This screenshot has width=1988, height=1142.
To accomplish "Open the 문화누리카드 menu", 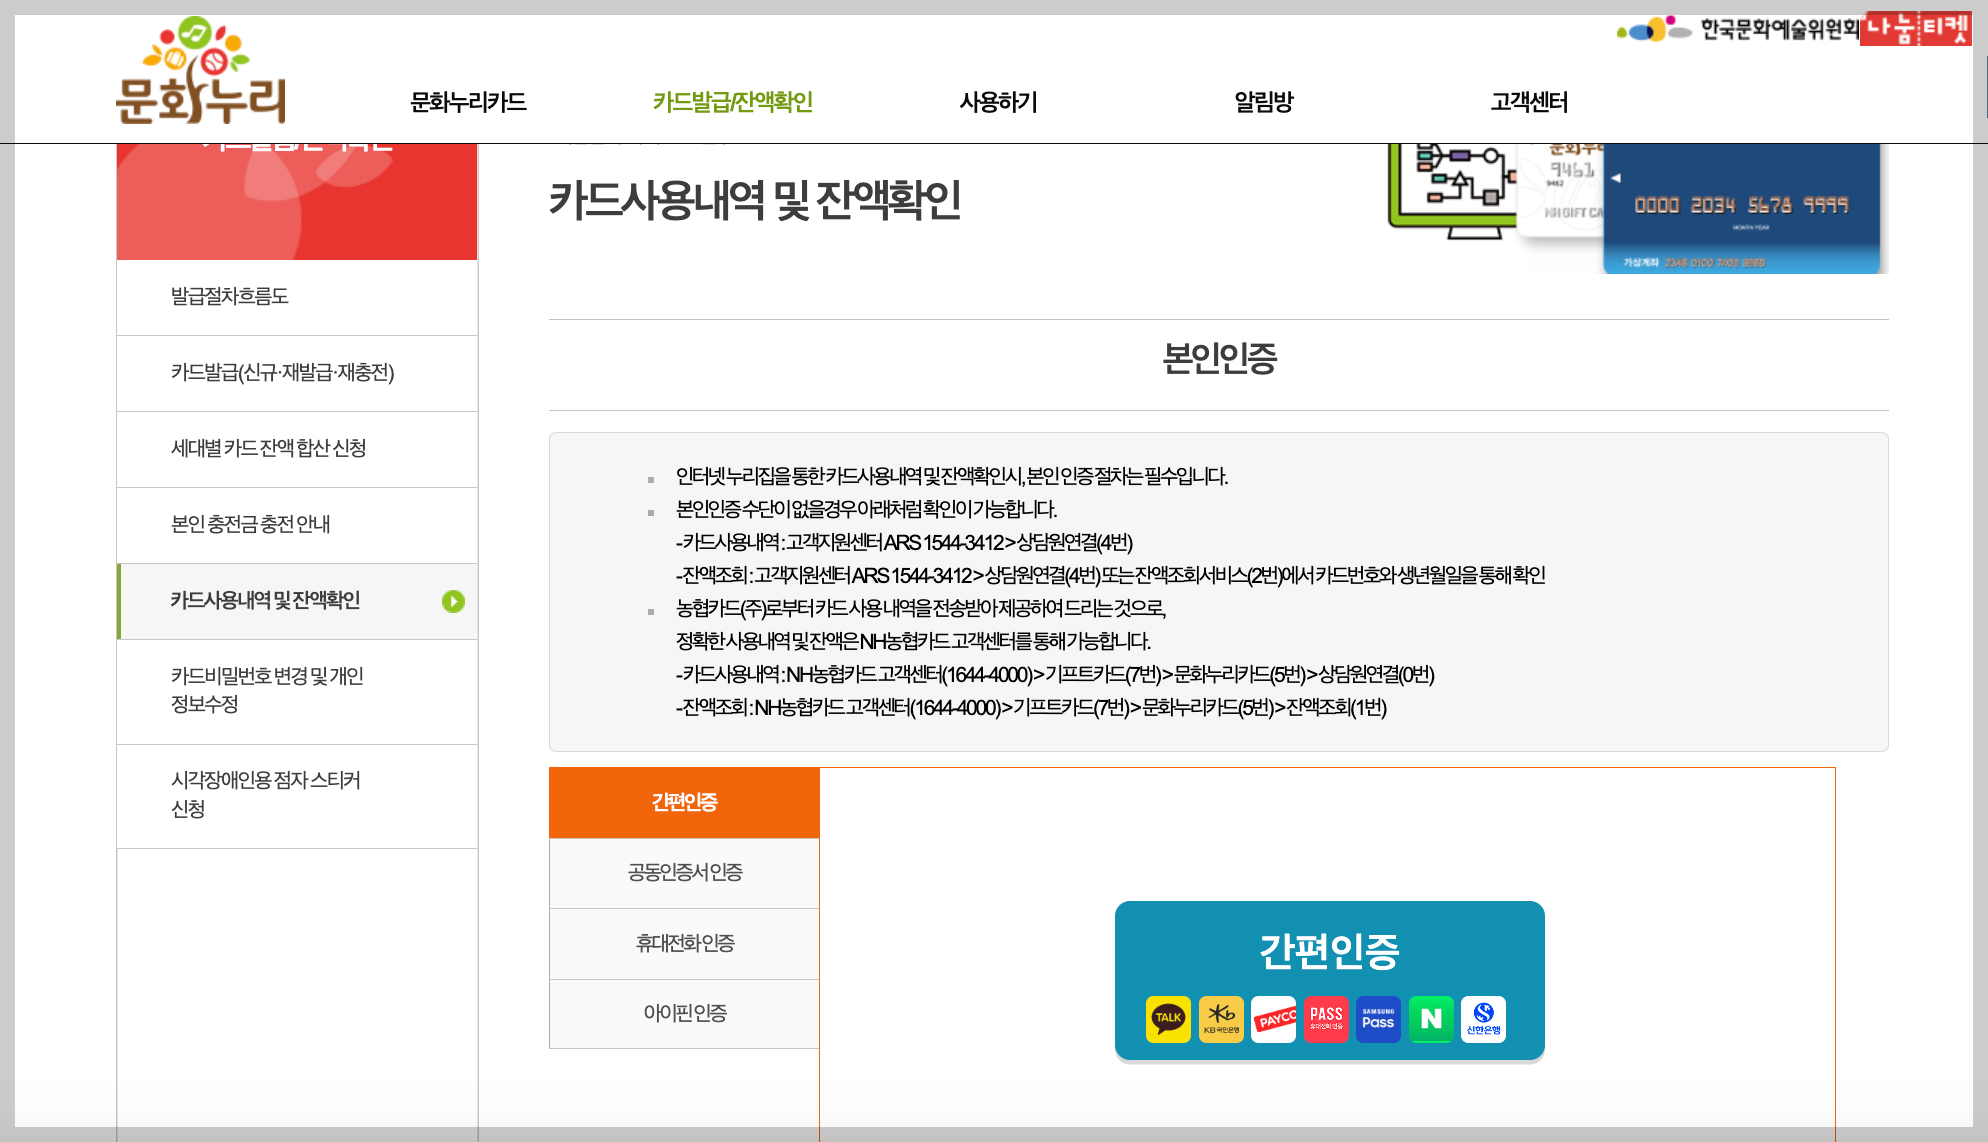I will [x=468, y=102].
